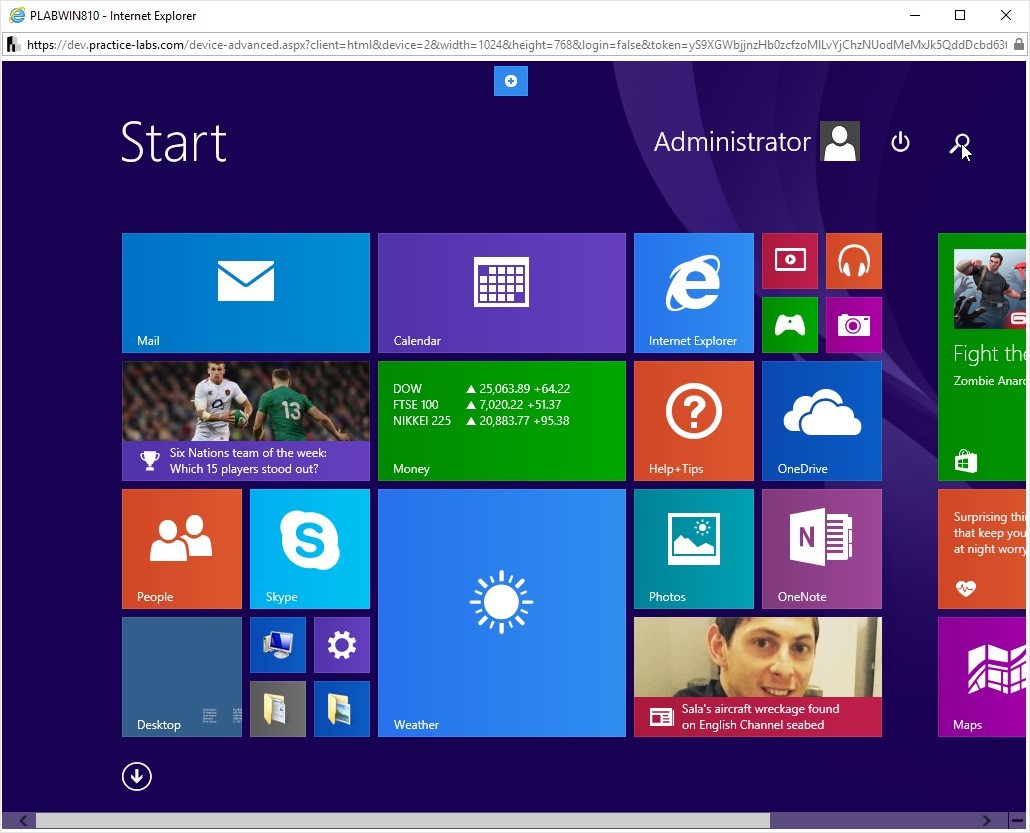Viewport: 1030px width, 833px height.
Task: Expand the blue plus toolbar handle at top
Action: (x=511, y=81)
